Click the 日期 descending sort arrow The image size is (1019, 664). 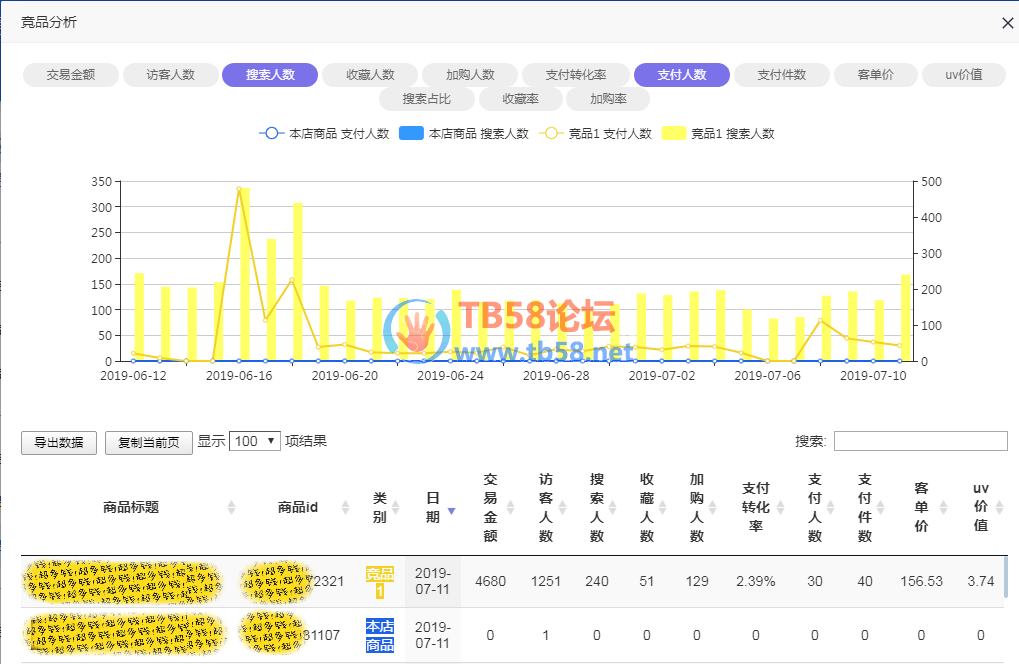click(451, 511)
